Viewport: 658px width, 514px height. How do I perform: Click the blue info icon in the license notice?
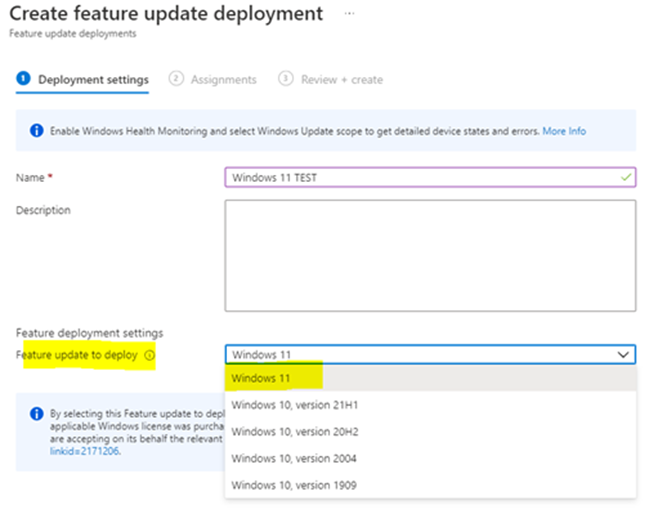coord(37,413)
